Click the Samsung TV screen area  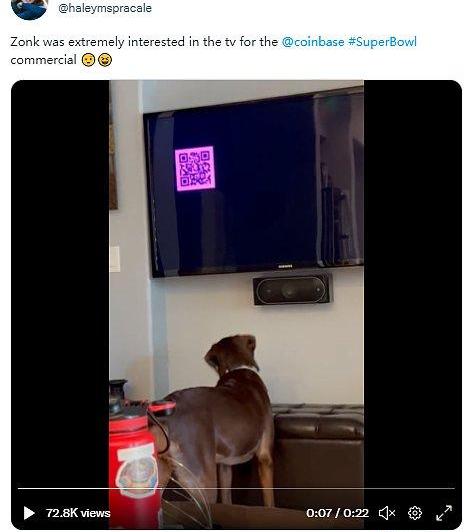(x=255, y=183)
